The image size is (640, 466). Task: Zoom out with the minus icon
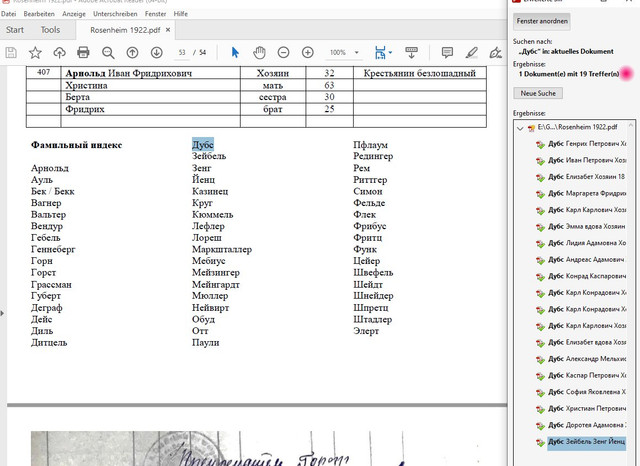tap(283, 52)
